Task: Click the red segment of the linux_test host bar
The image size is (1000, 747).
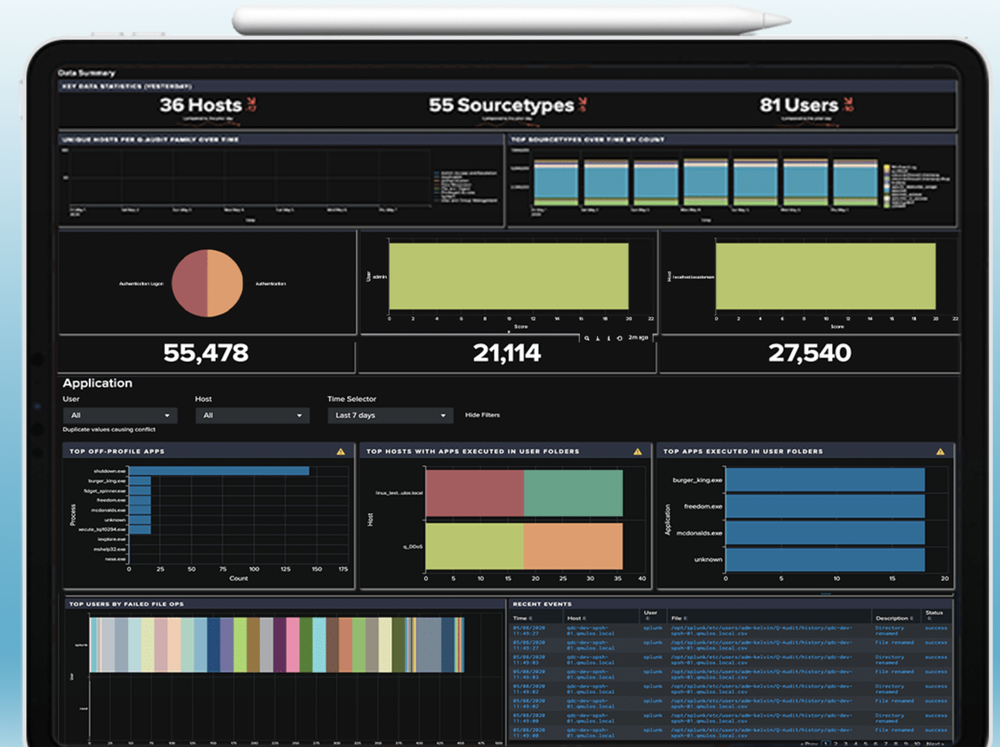Action: click(x=474, y=493)
